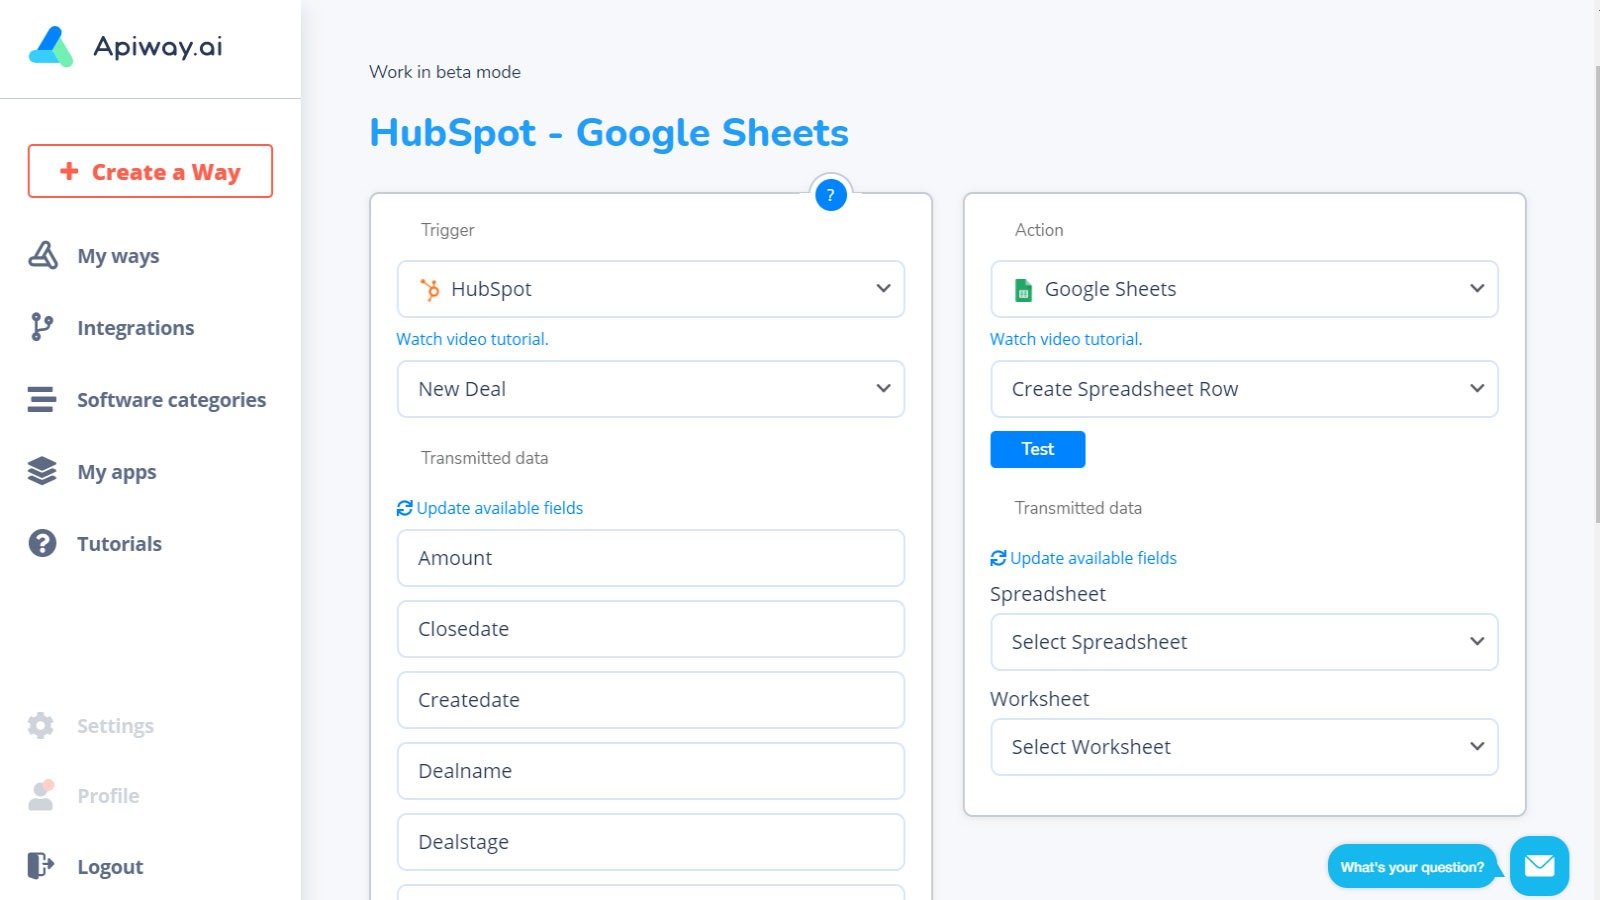Click the refresh icon beside Update available fields

tap(404, 508)
